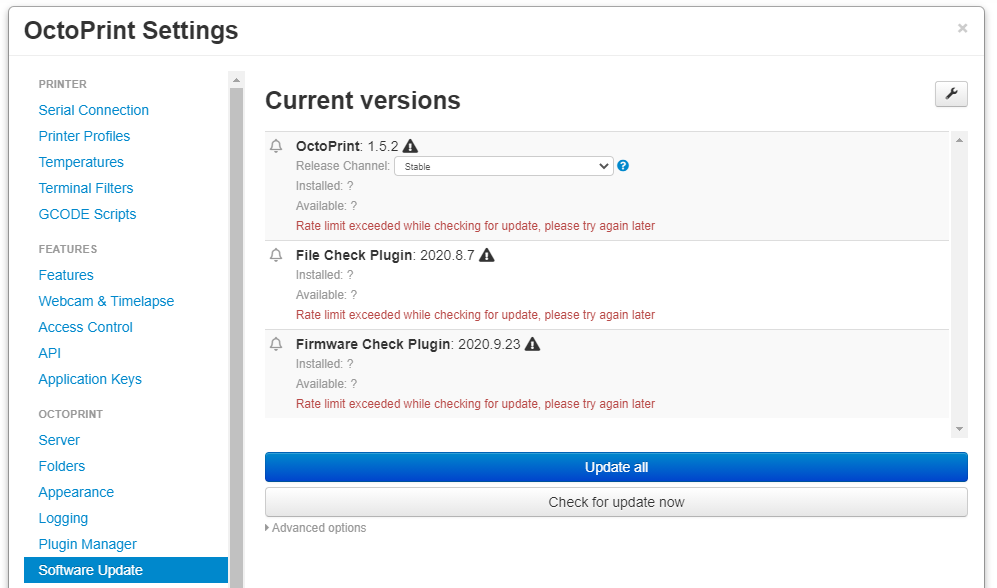Switch to the Plugin Manager section
The height and width of the screenshot is (588, 997).
click(88, 544)
